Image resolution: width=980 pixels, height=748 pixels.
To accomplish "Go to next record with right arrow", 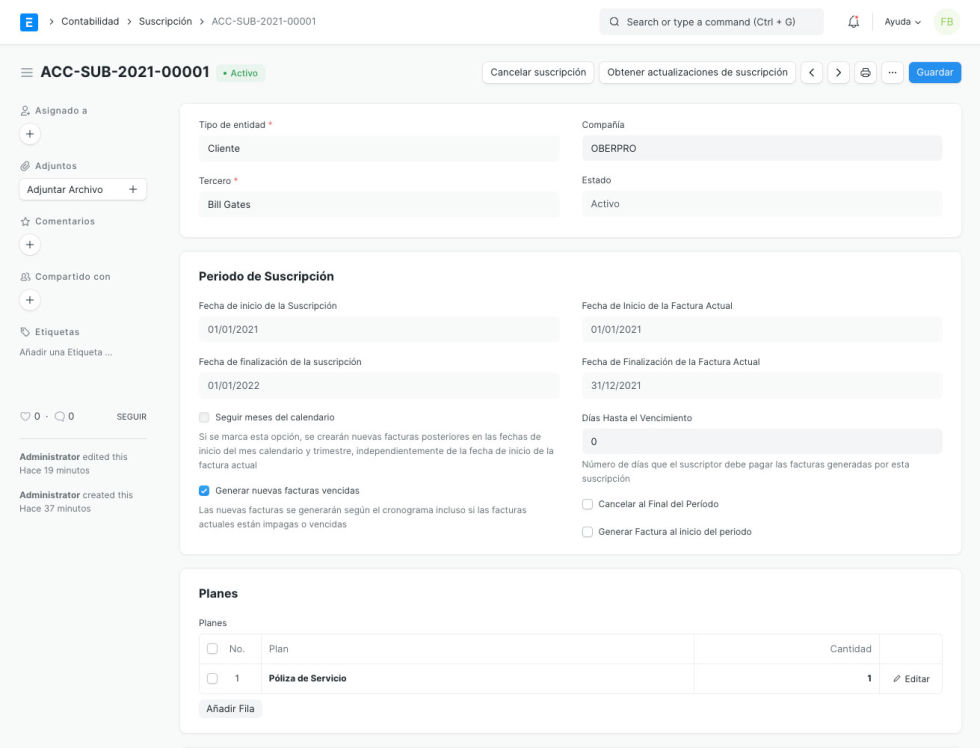I will [839, 73].
